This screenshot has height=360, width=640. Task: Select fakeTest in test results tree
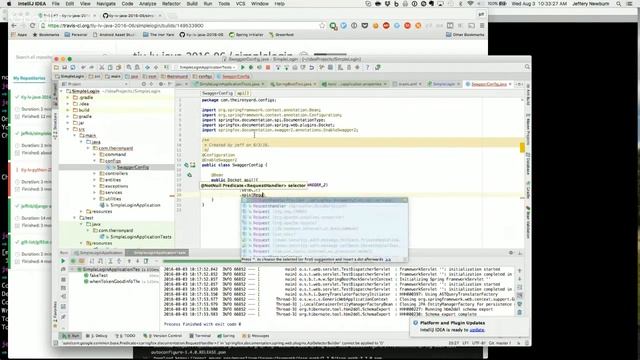pos(98,276)
